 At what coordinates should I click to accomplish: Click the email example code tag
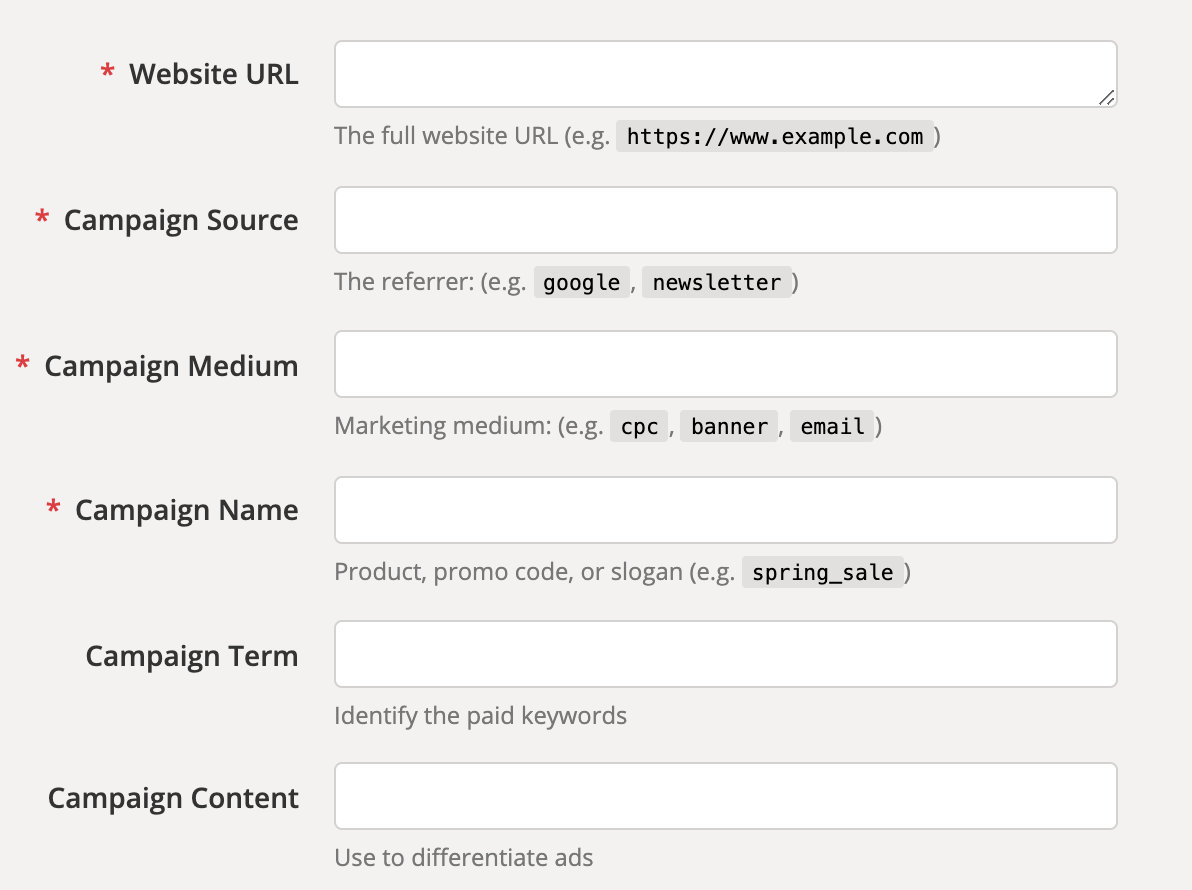(x=832, y=427)
